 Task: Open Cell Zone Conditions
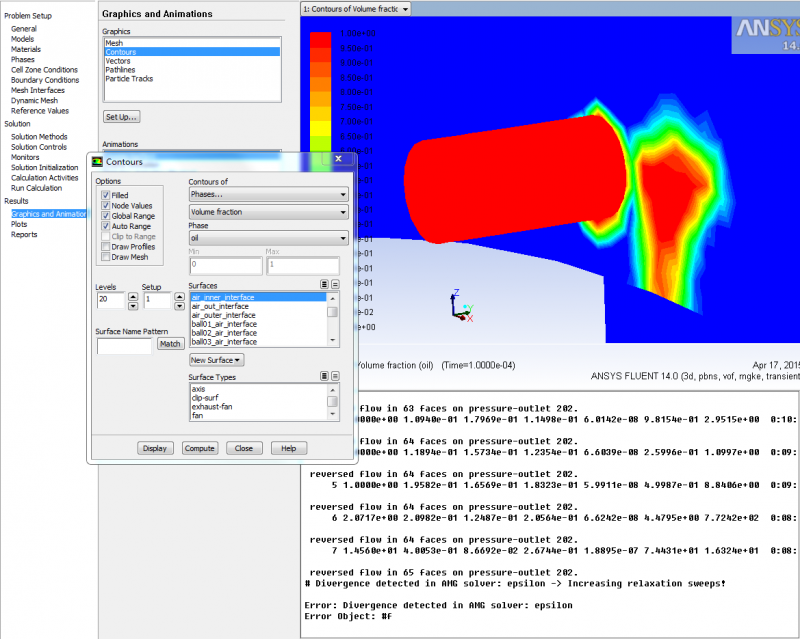[44, 69]
